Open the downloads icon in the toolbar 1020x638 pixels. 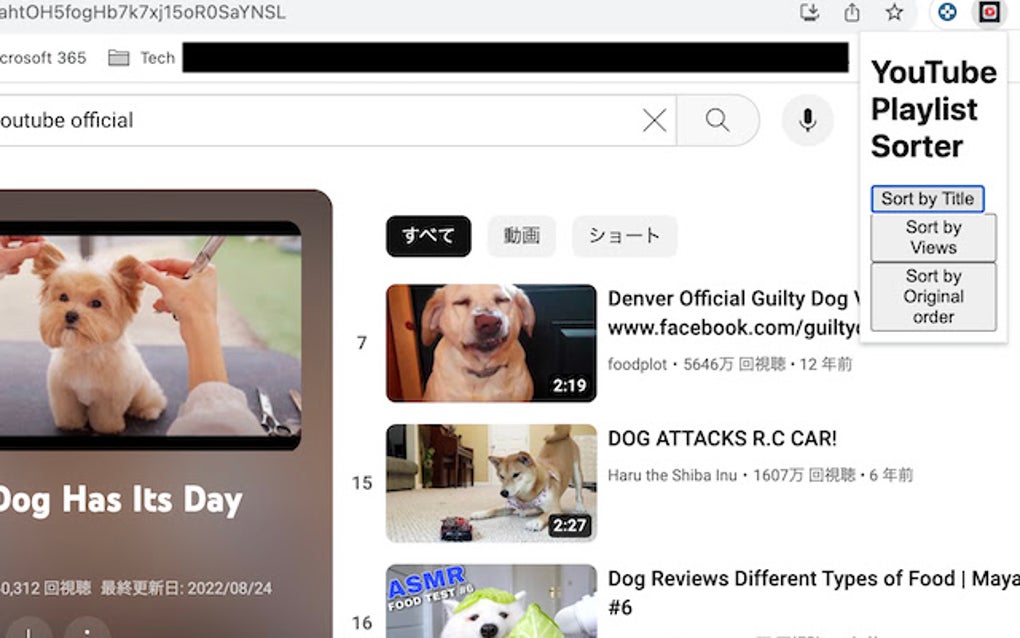tap(811, 14)
